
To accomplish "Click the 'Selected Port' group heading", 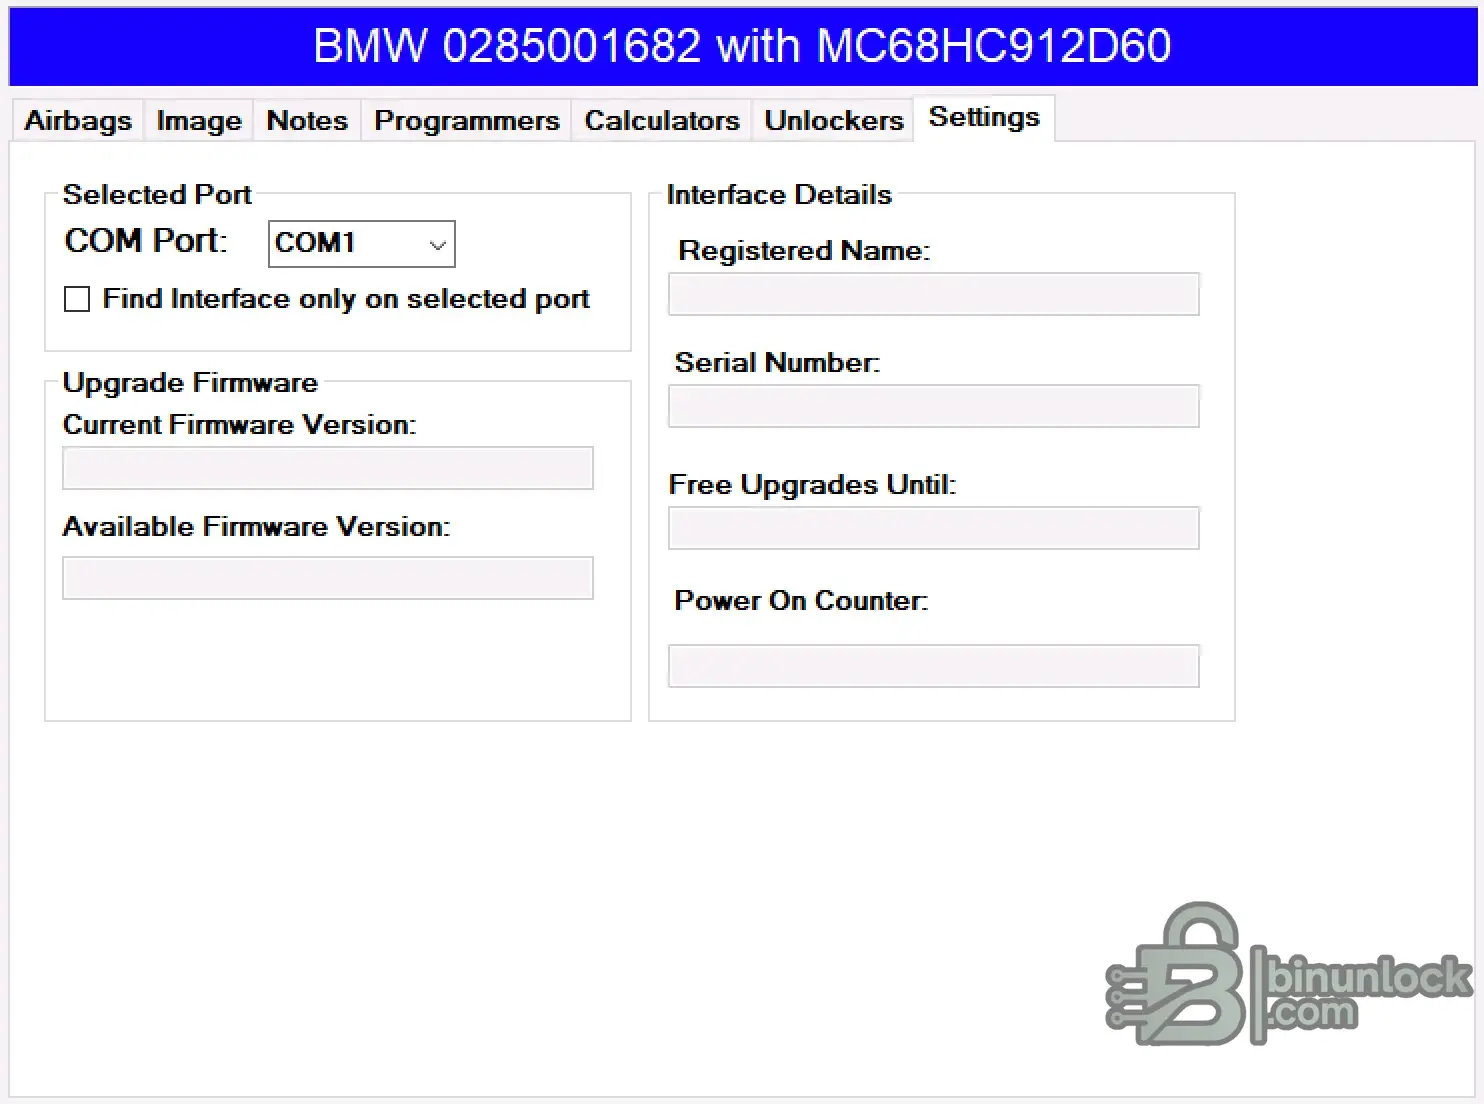I will coord(157,194).
